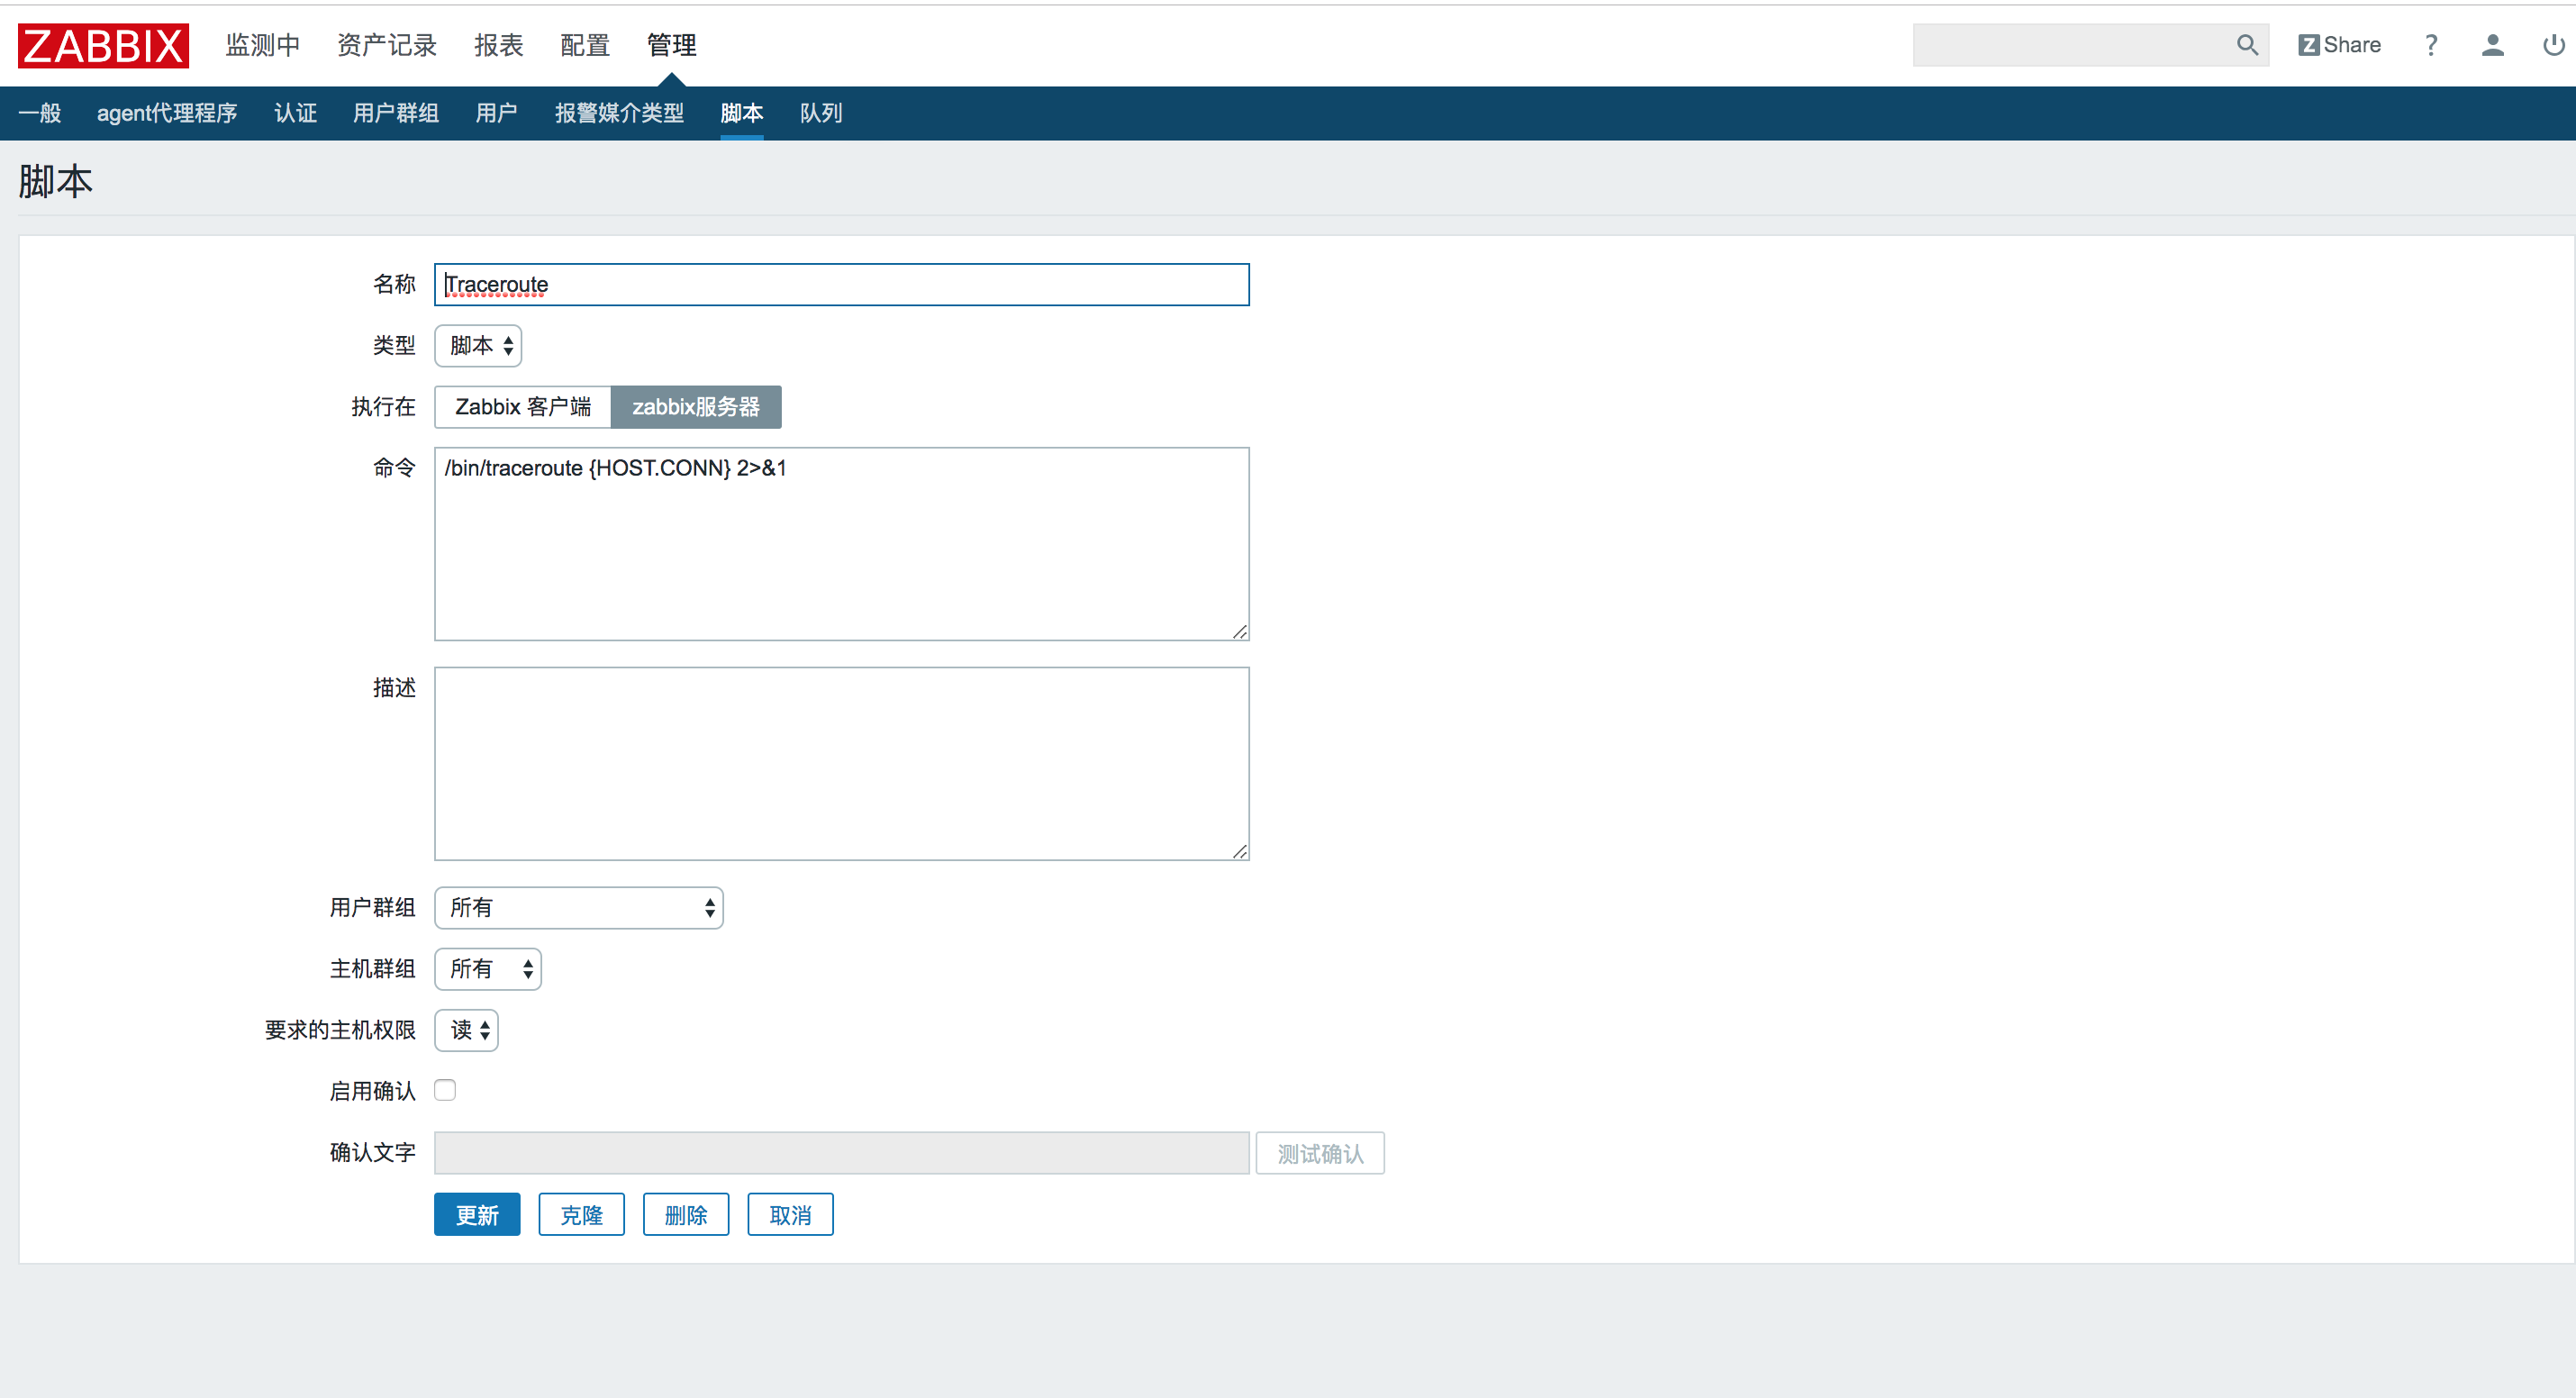Click into the 描述 textarea
Image resolution: width=2576 pixels, height=1398 pixels.
click(842, 764)
